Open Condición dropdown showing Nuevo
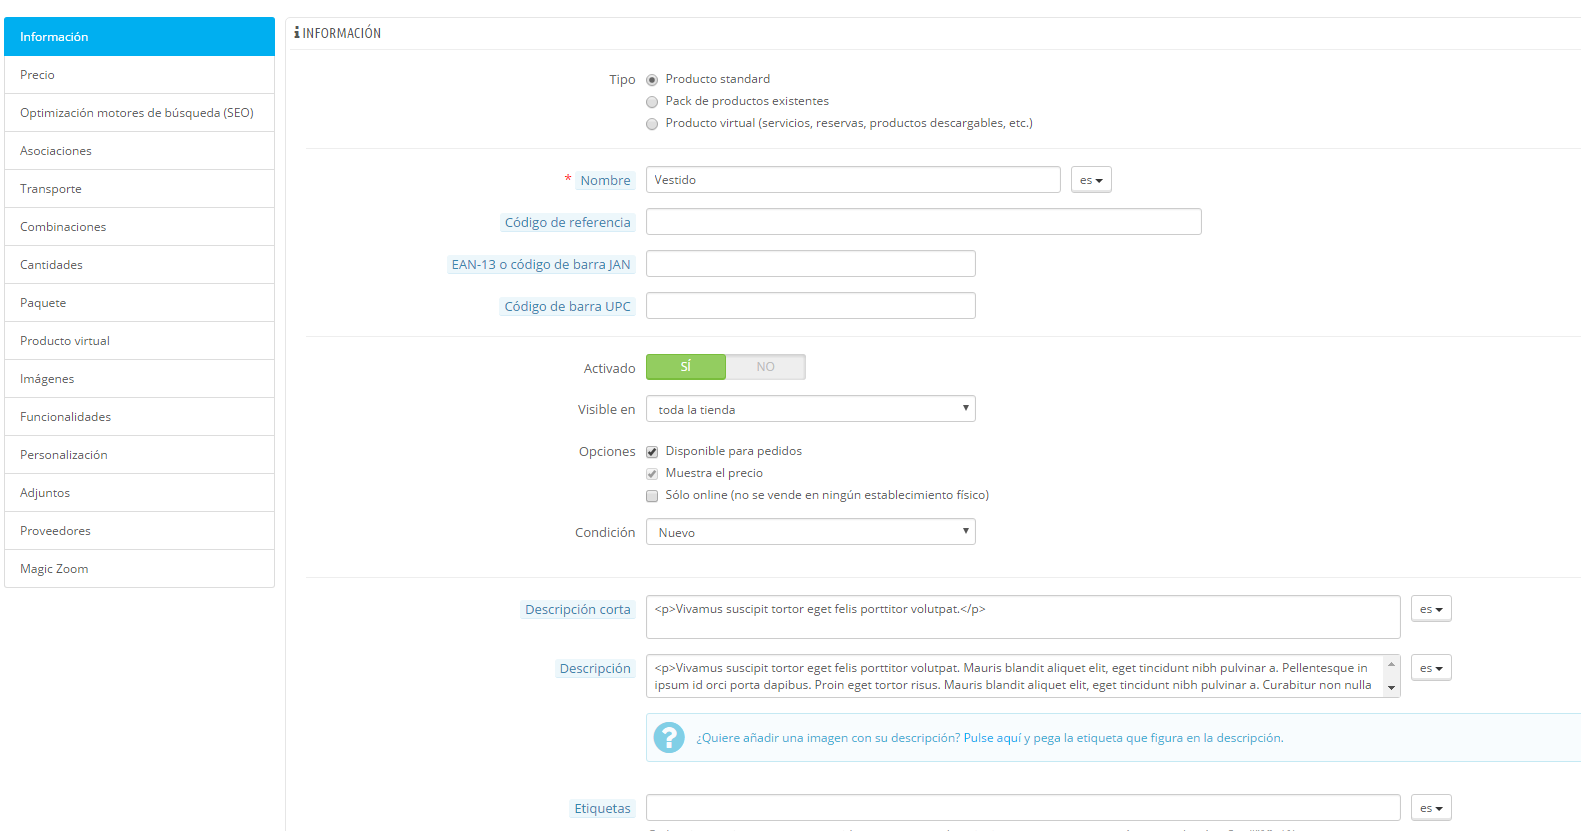Viewport: 1581px width, 831px height. (811, 532)
